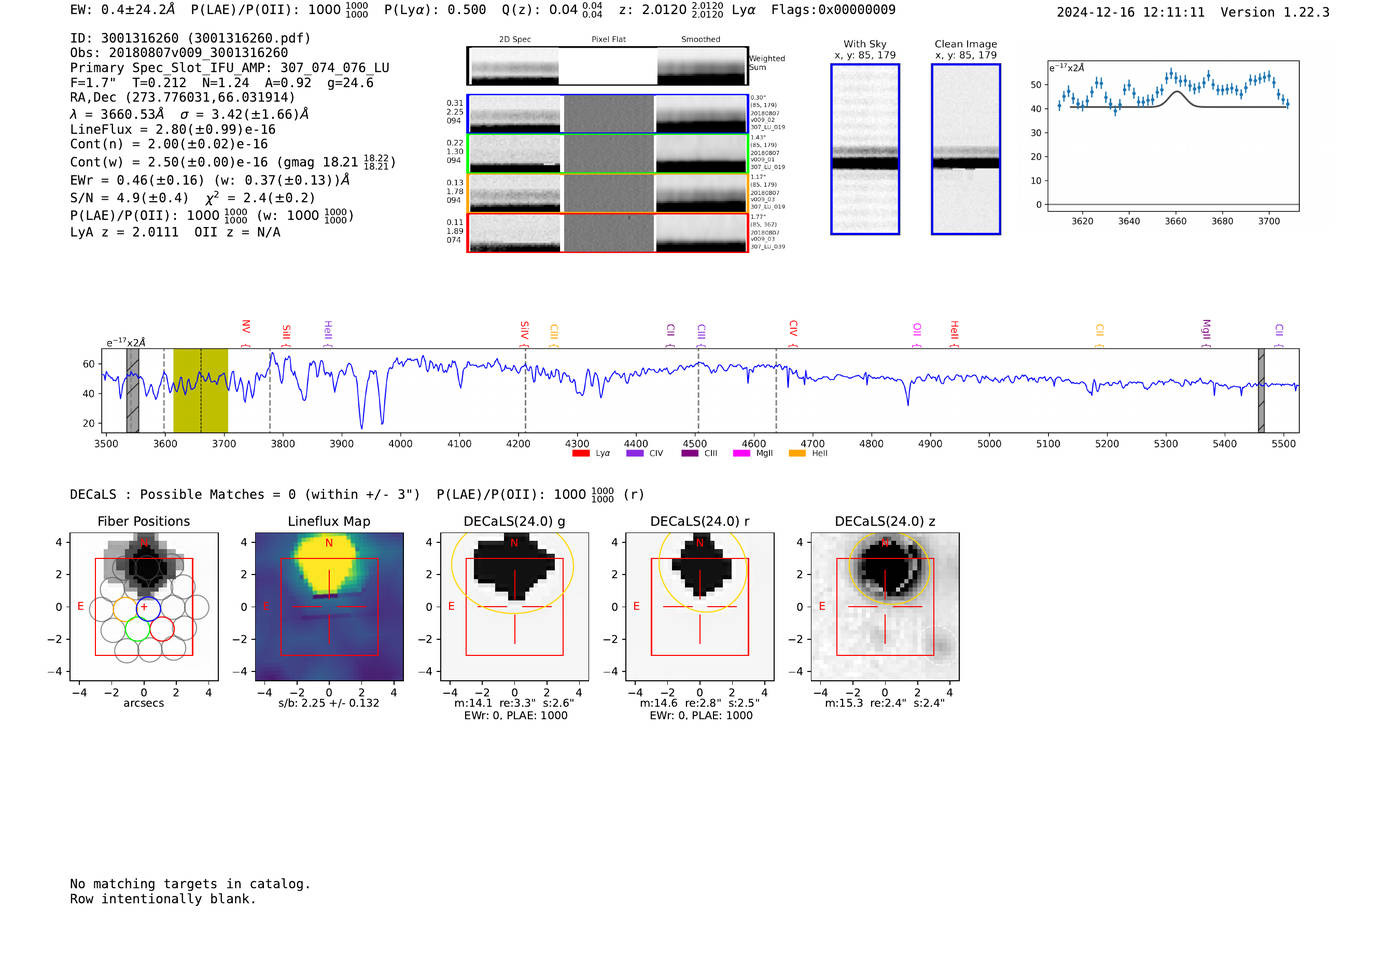This screenshot has height=953, width=1400.
Task: Select the MgII line marker above spectrum
Action: [x=1206, y=332]
